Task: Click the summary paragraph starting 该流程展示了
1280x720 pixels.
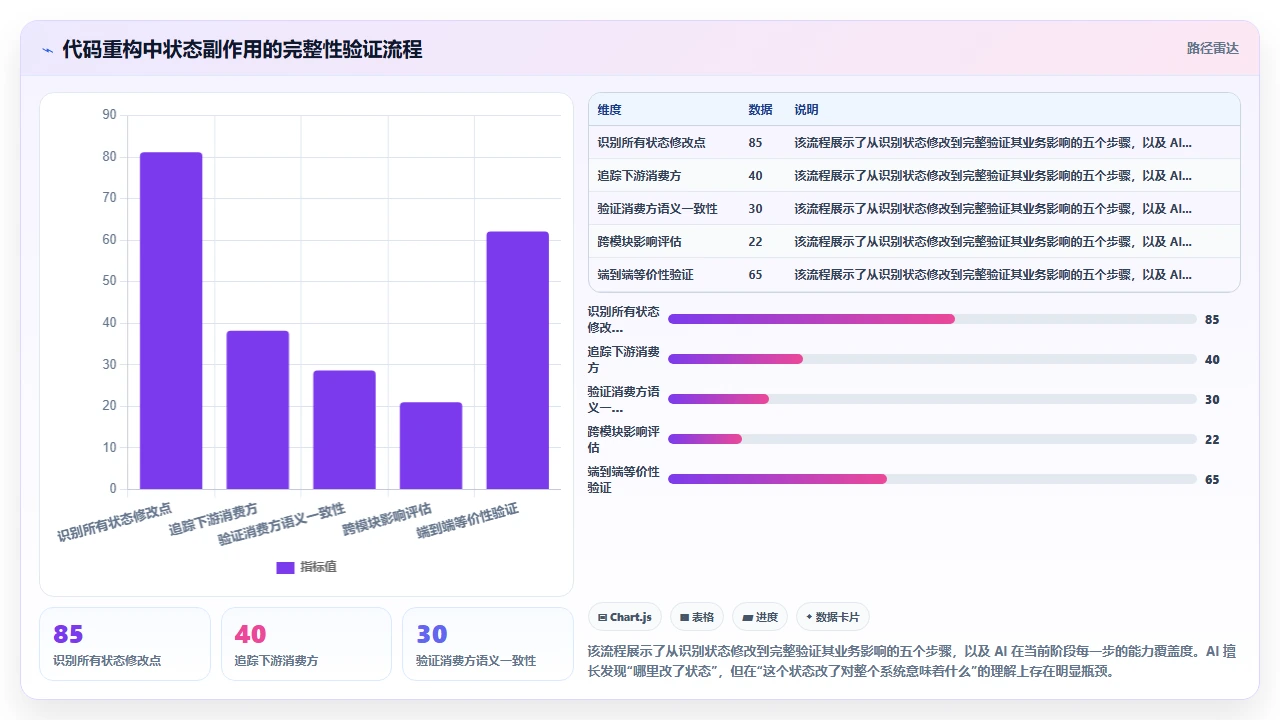Action: coord(912,661)
